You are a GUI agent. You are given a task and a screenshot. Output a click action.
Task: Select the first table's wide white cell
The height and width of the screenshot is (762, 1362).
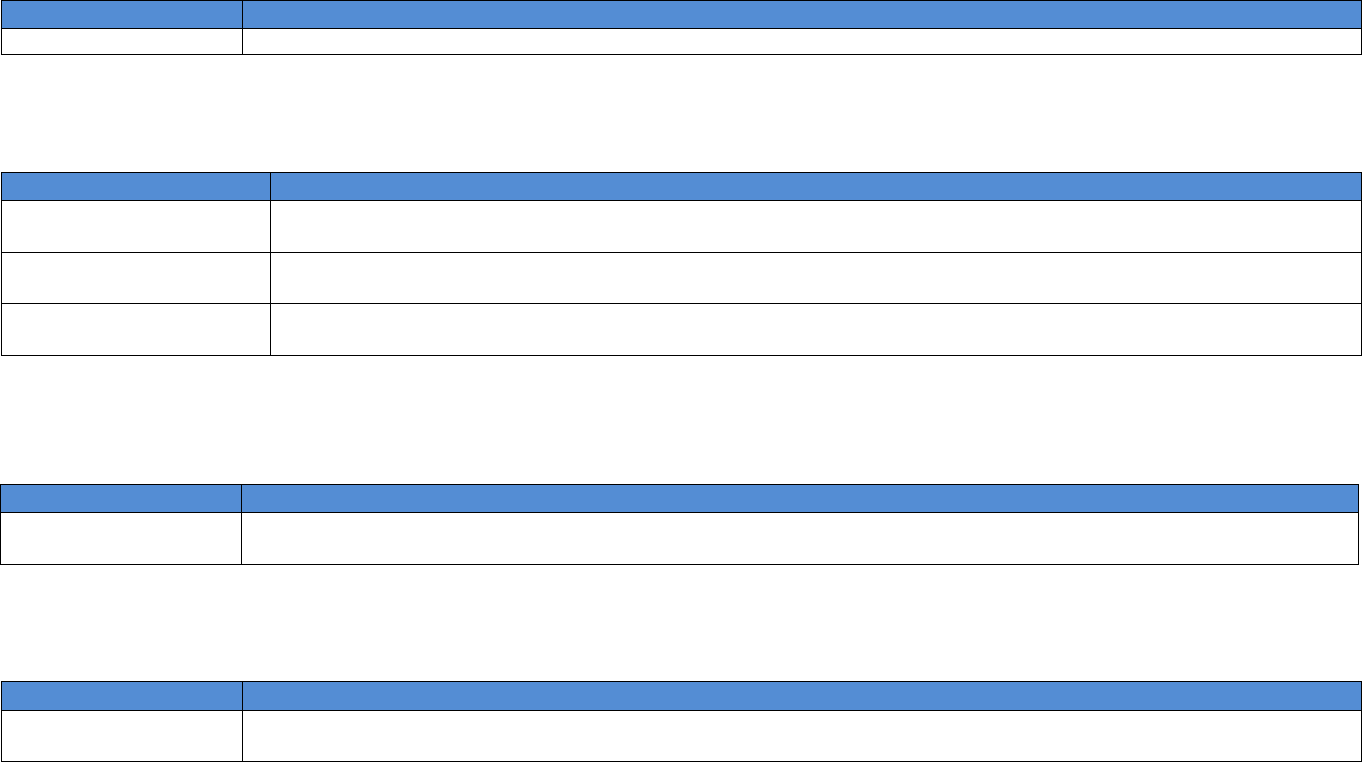[x=801, y=41]
